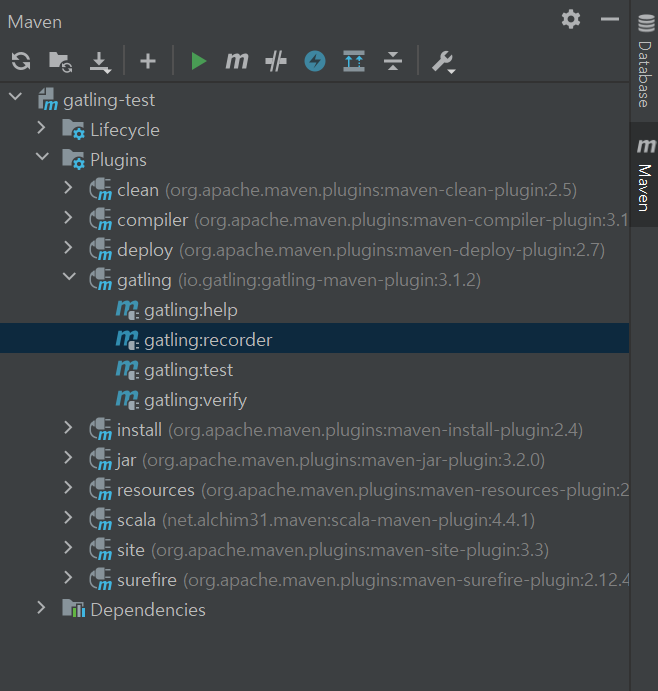Click the install plugin icon
This screenshot has height=691, width=658.
click(x=100, y=429)
